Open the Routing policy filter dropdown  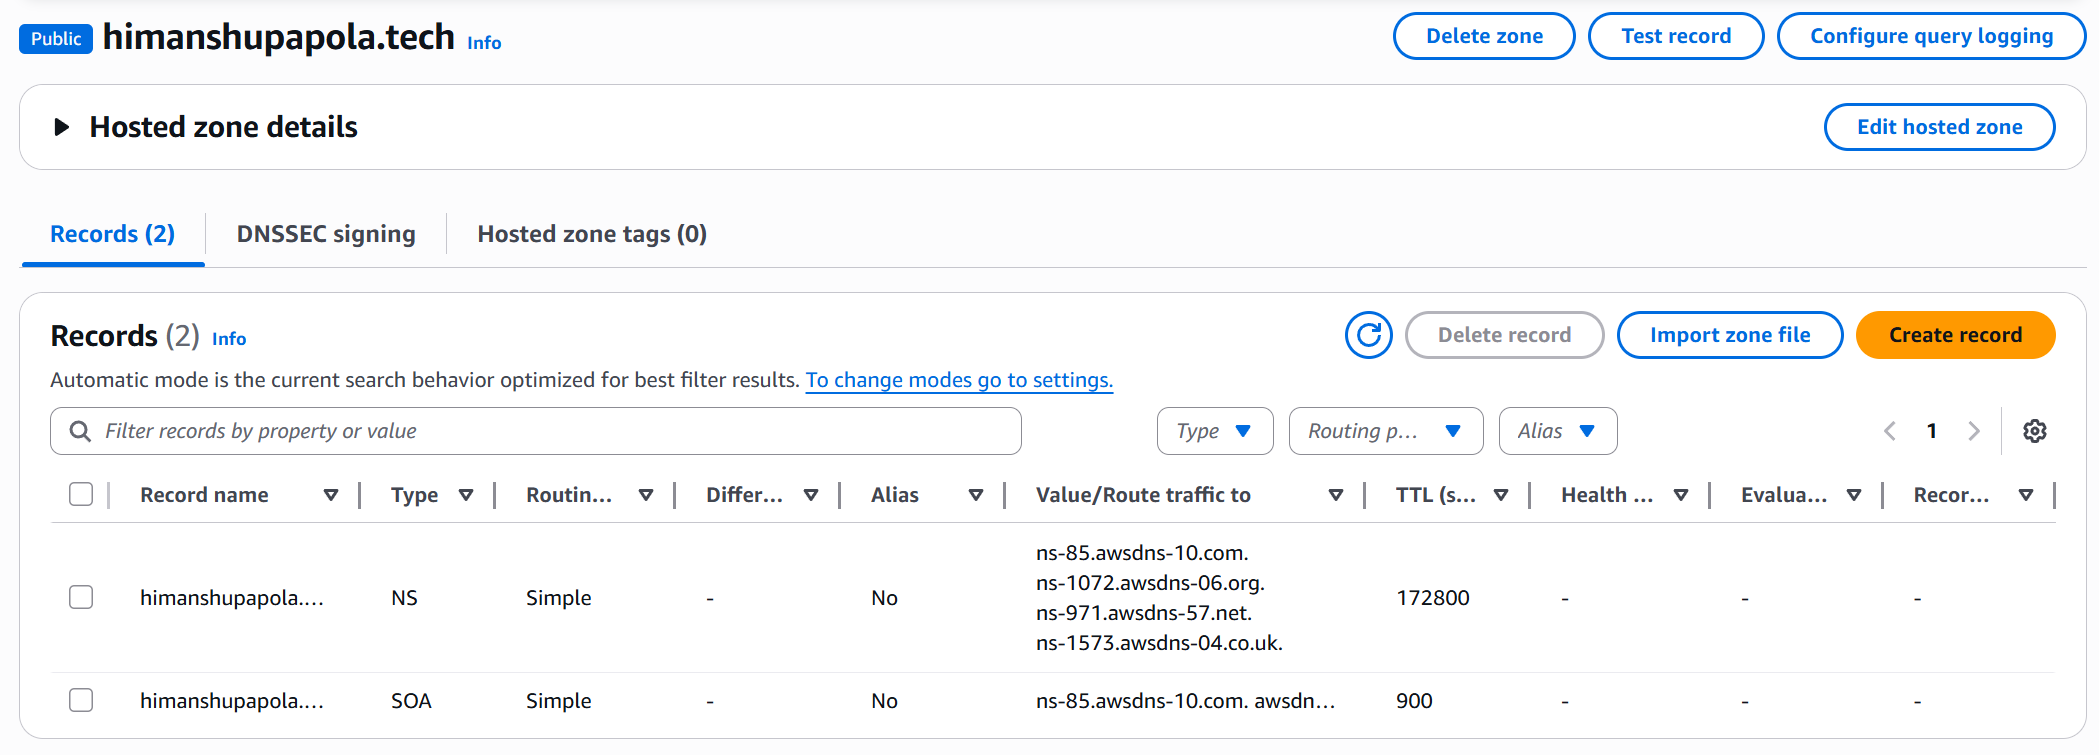tap(1385, 431)
